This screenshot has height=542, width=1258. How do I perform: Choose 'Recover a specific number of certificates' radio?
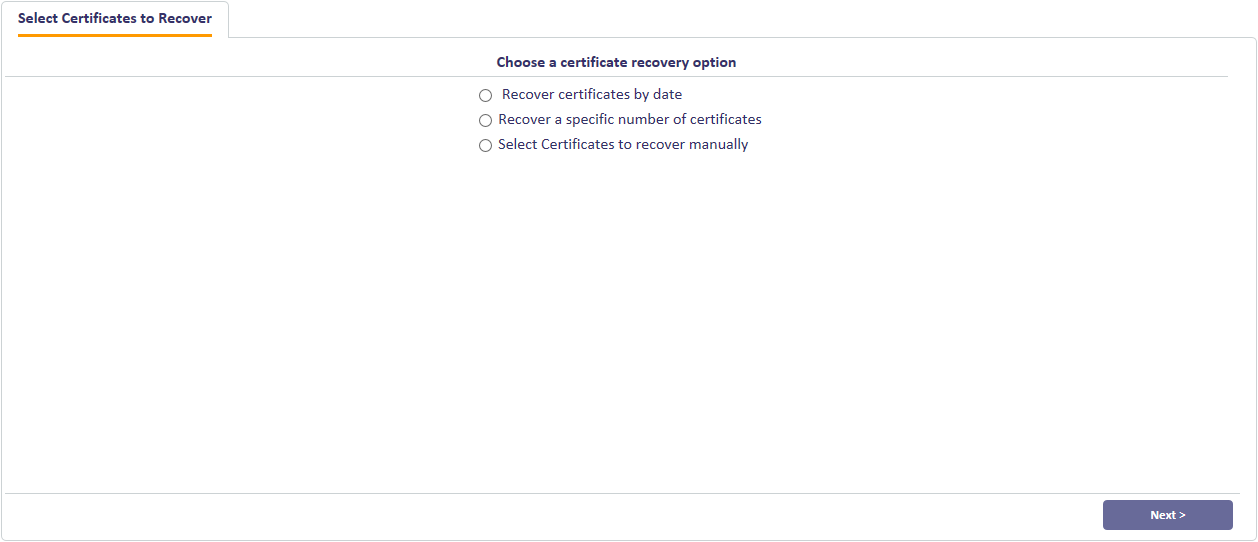pyautogui.click(x=485, y=120)
